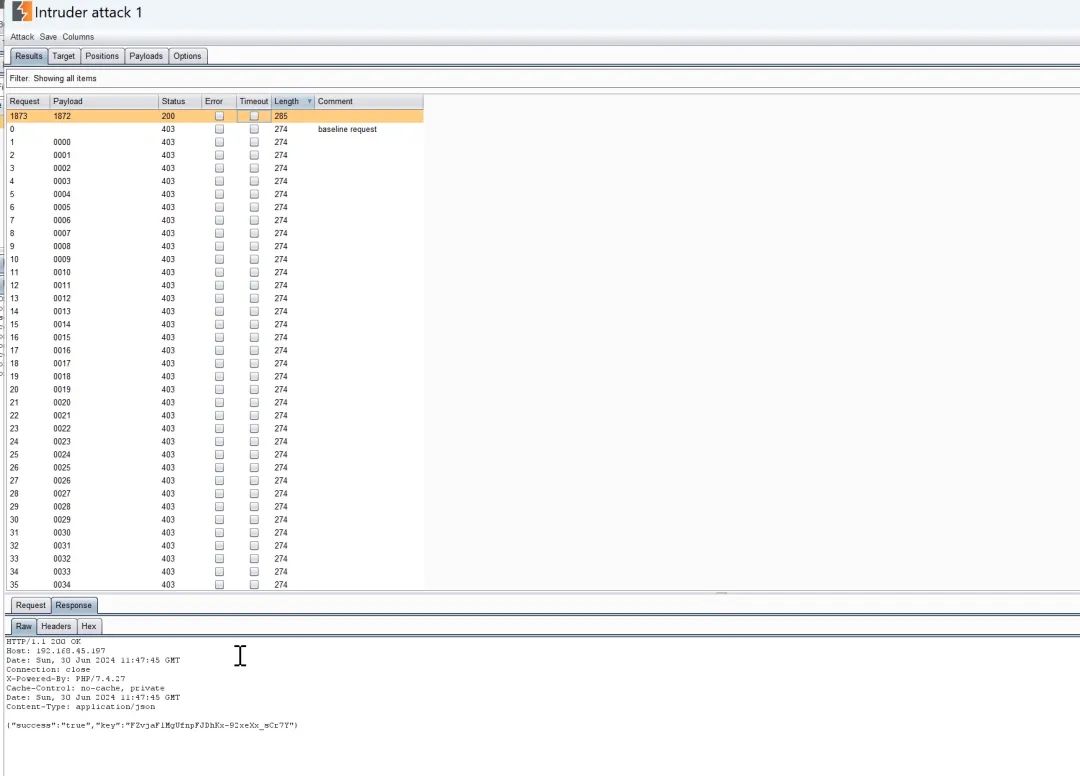Switch to the Positions tab
1080x776 pixels.
[x=102, y=56]
